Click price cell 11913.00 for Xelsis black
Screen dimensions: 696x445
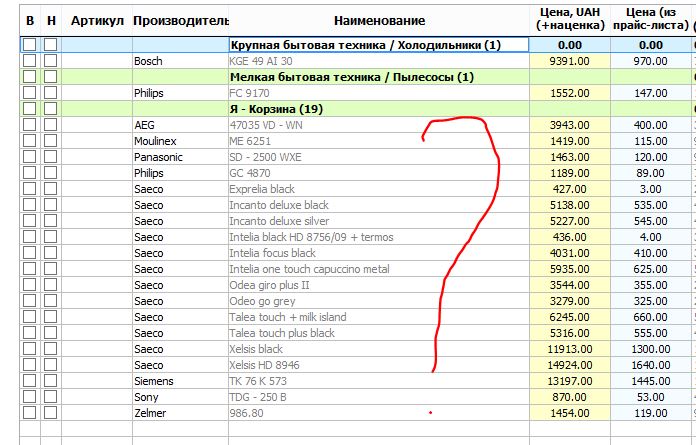click(x=570, y=349)
